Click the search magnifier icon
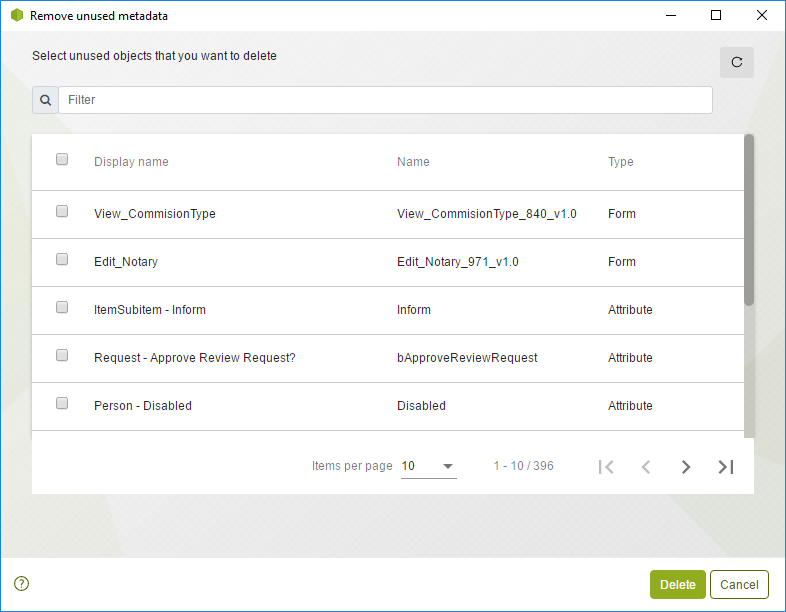The image size is (786, 612). click(46, 100)
